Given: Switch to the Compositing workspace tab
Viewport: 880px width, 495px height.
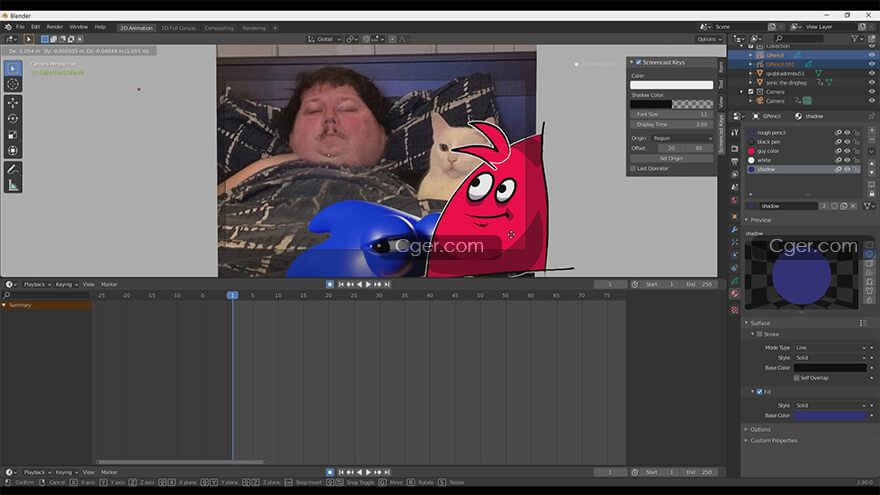Looking at the screenshot, I should 219,28.
